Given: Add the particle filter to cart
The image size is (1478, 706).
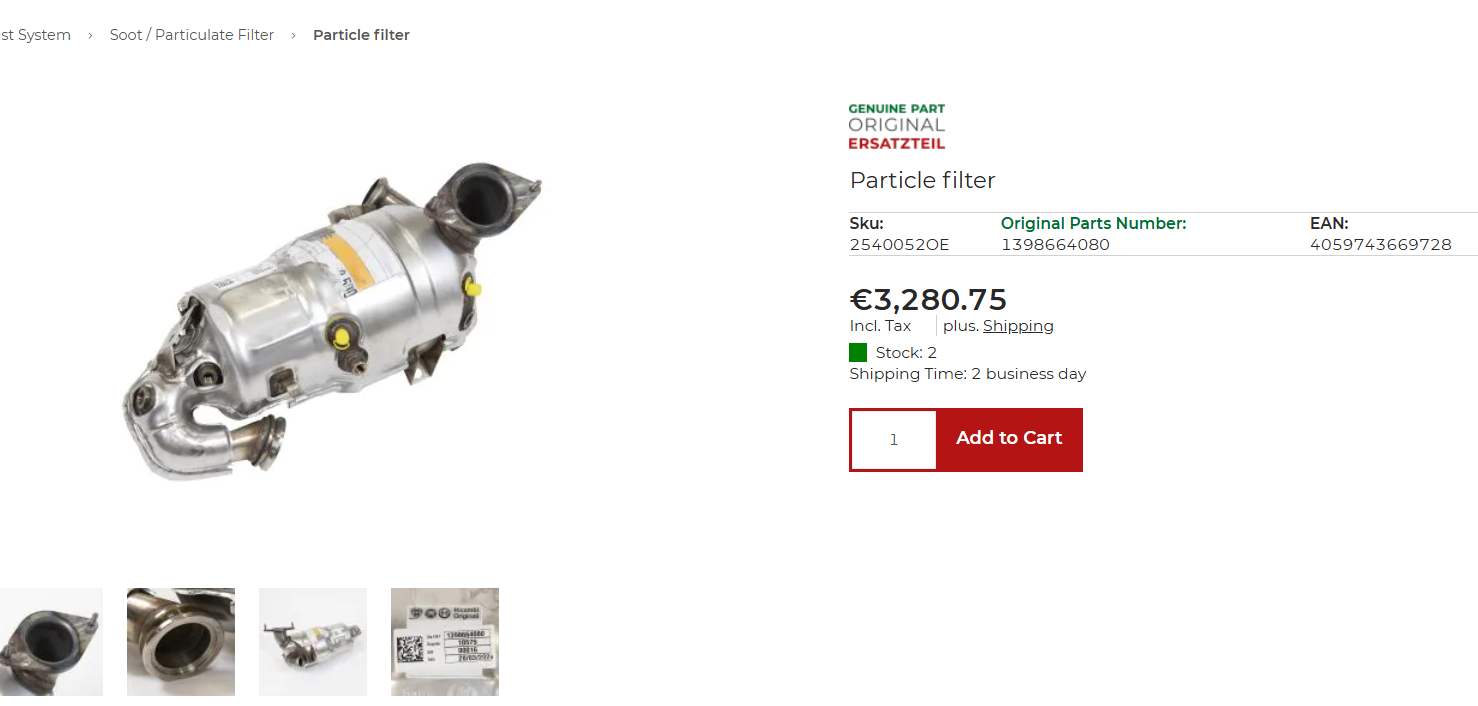Looking at the screenshot, I should (x=1009, y=440).
